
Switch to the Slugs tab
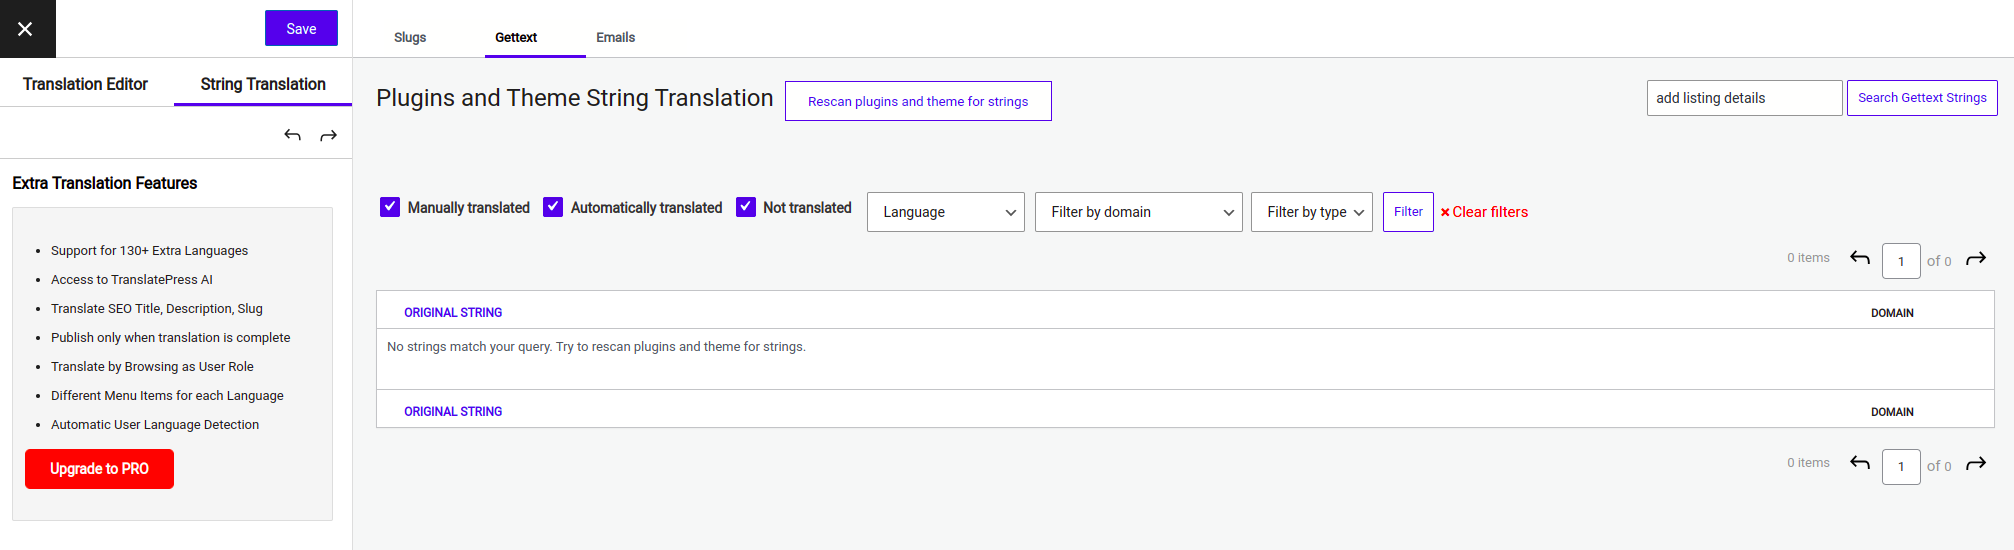410,37
